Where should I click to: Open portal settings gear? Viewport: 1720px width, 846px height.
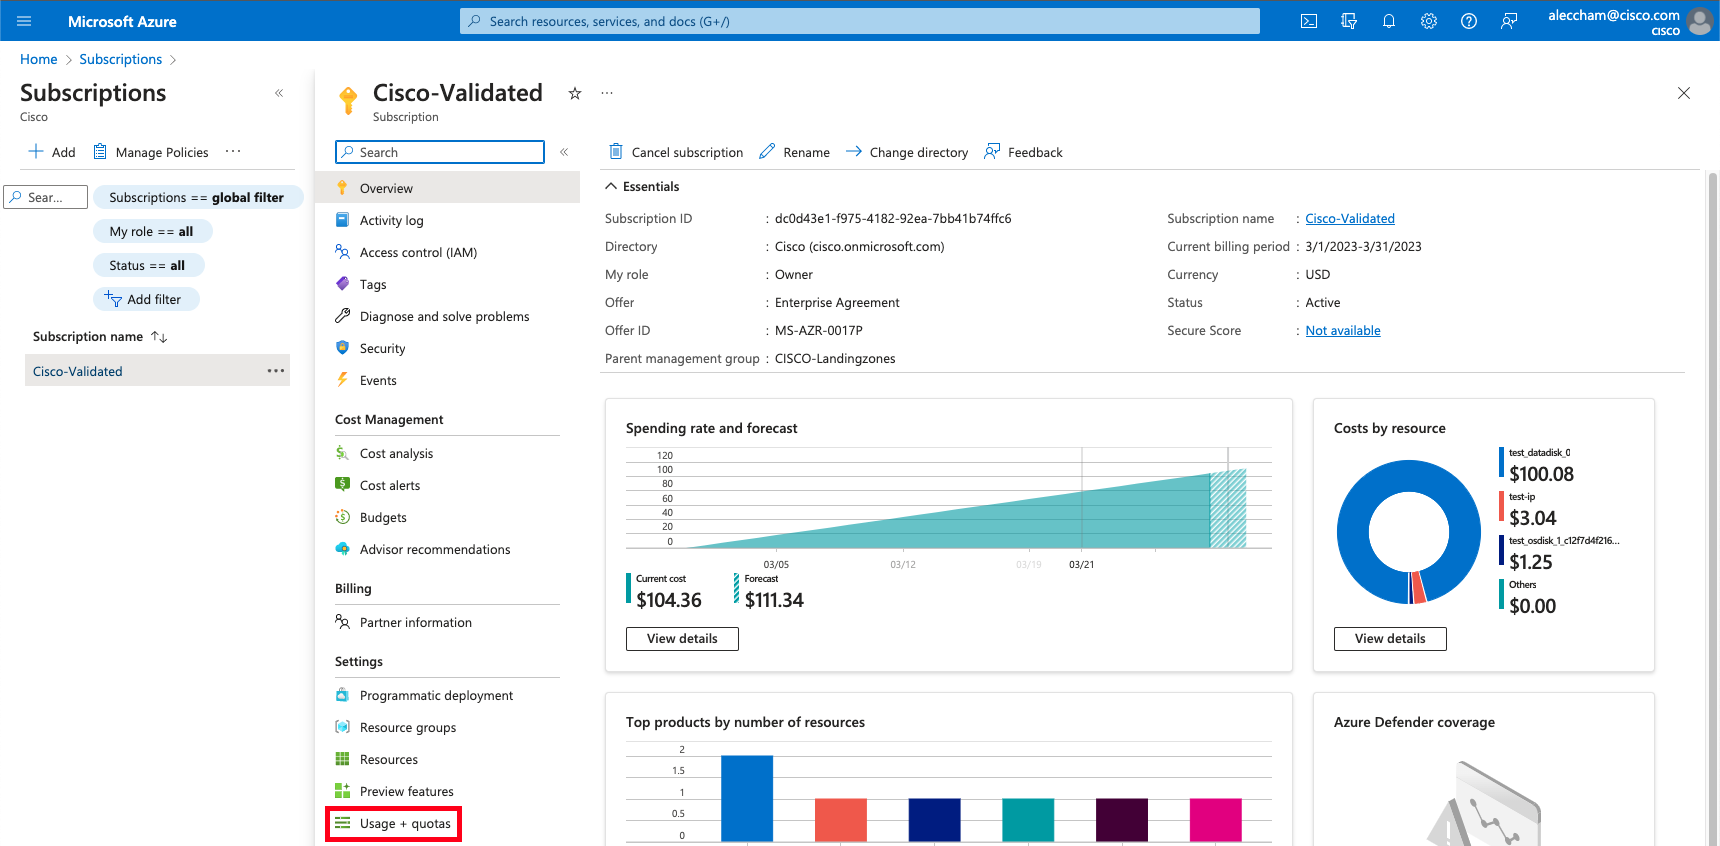tap(1429, 21)
